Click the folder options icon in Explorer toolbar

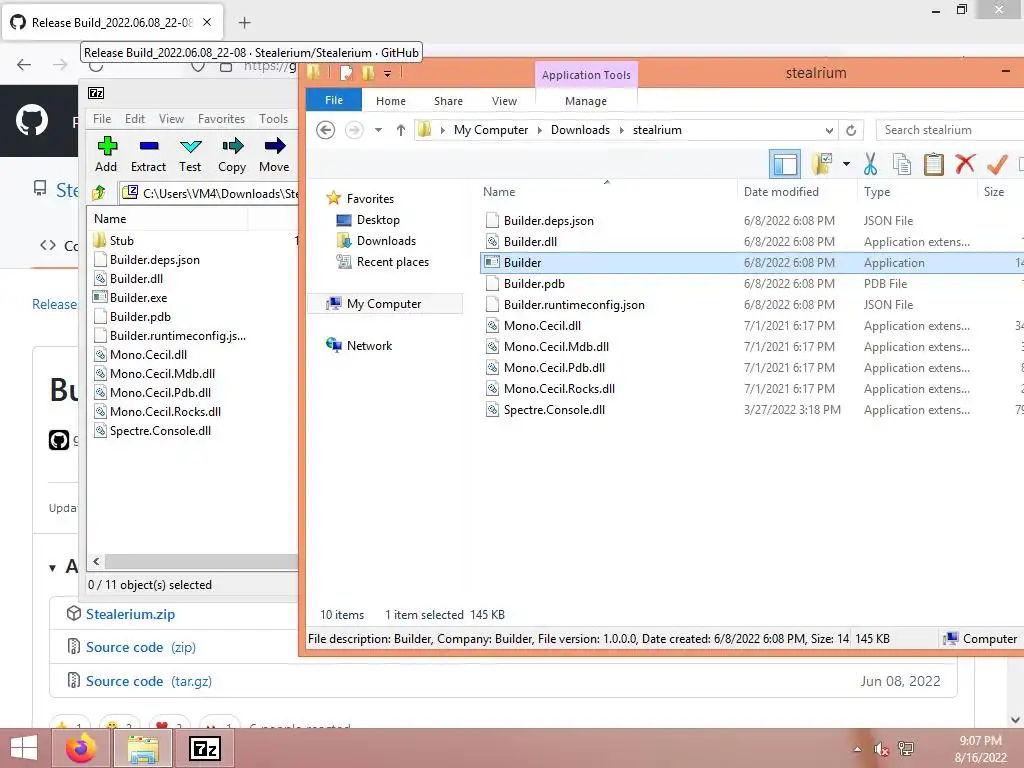(822, 164)
